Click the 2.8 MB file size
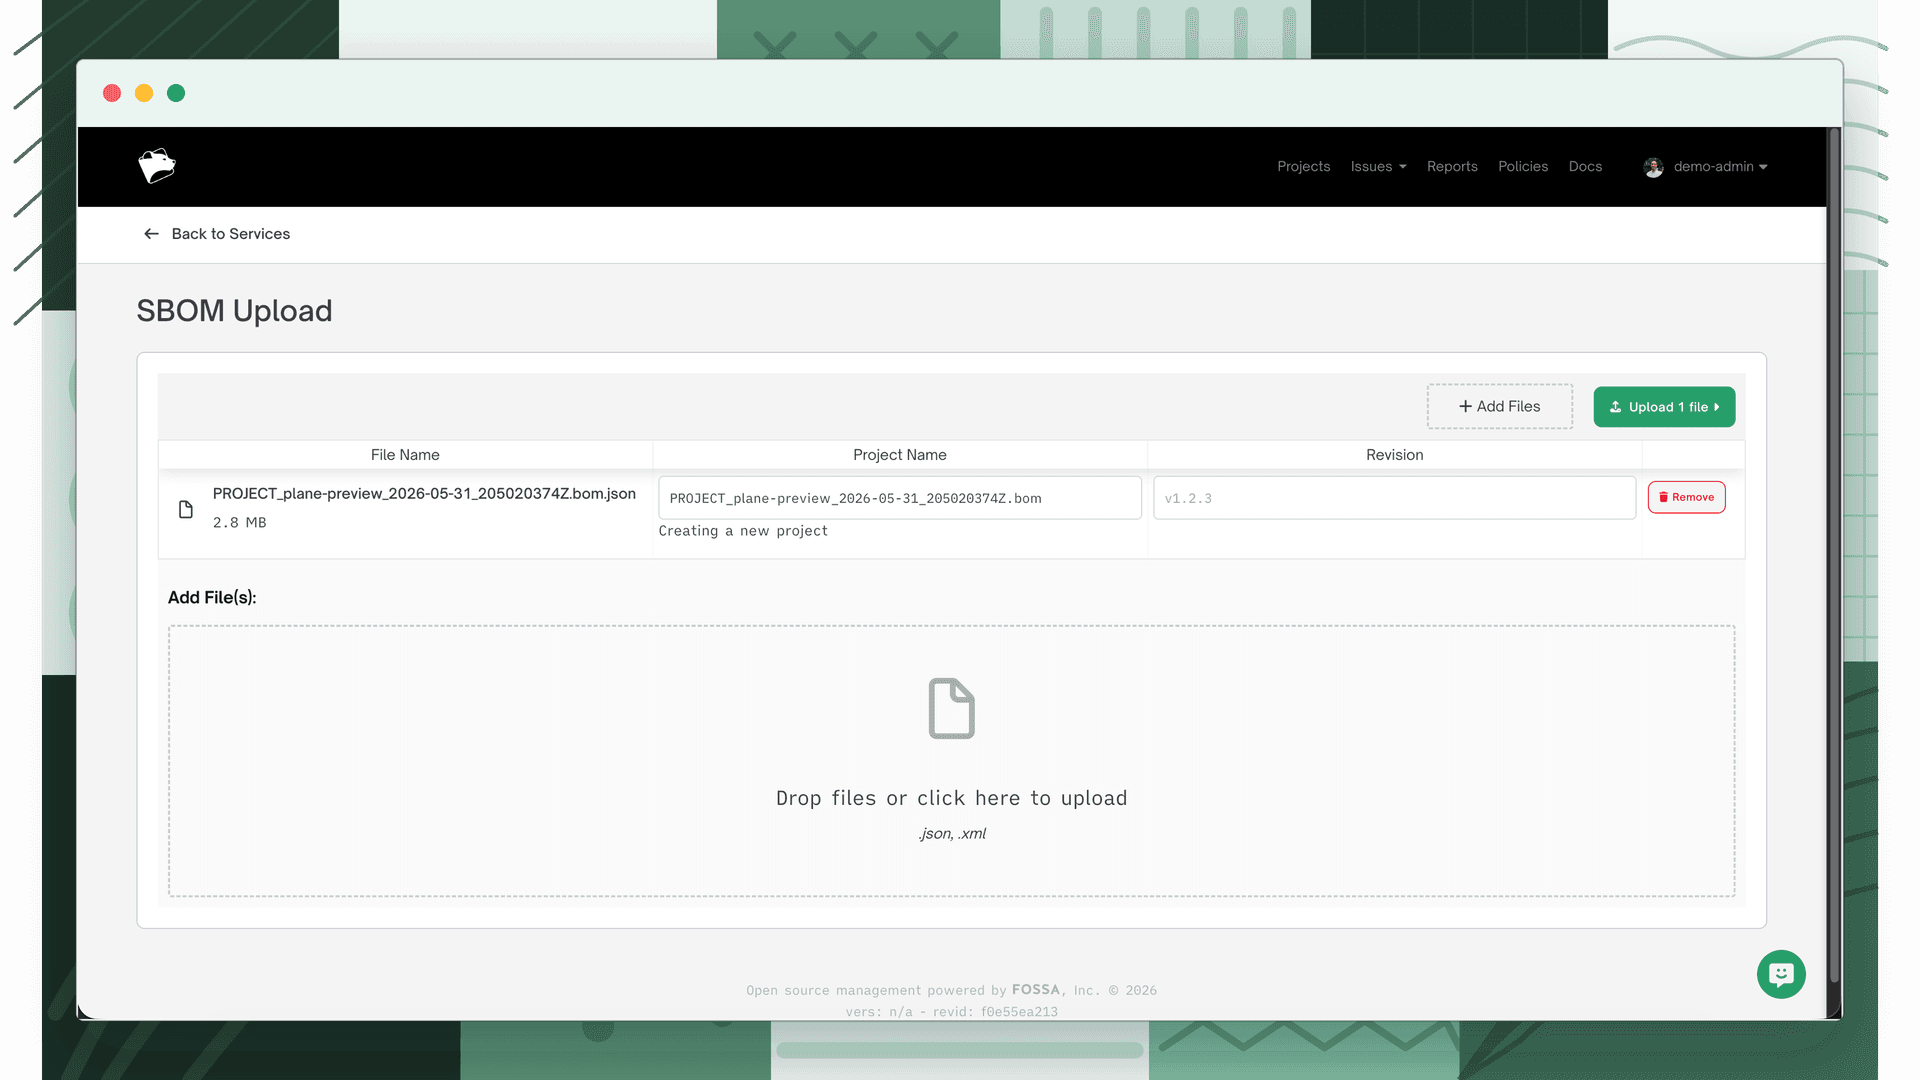Viewport: 1920px width, 1080px height. 239,523
